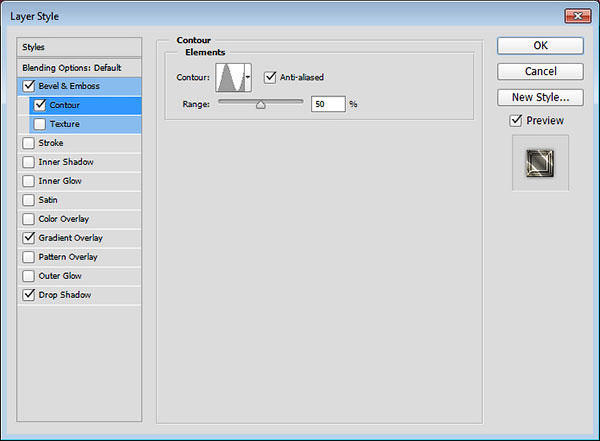Select the Contour label in list
The image size is (600, 441).
click(65, 105)
